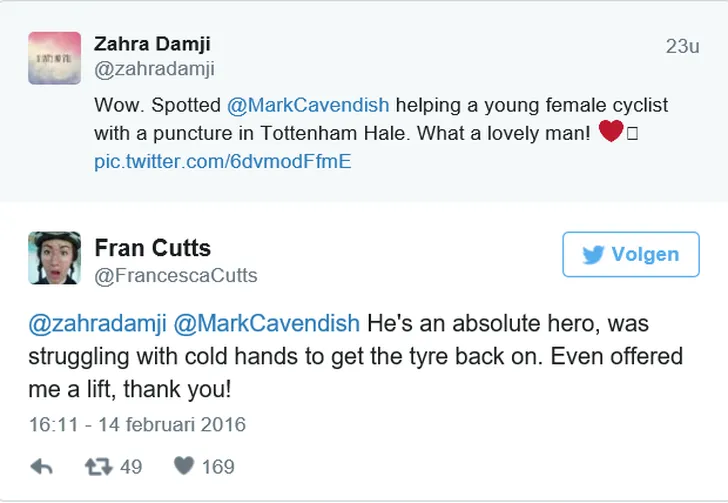Click the red heart emoji
Screen dimensions: 728x503
pyautogui.click(x=610, y=132)
